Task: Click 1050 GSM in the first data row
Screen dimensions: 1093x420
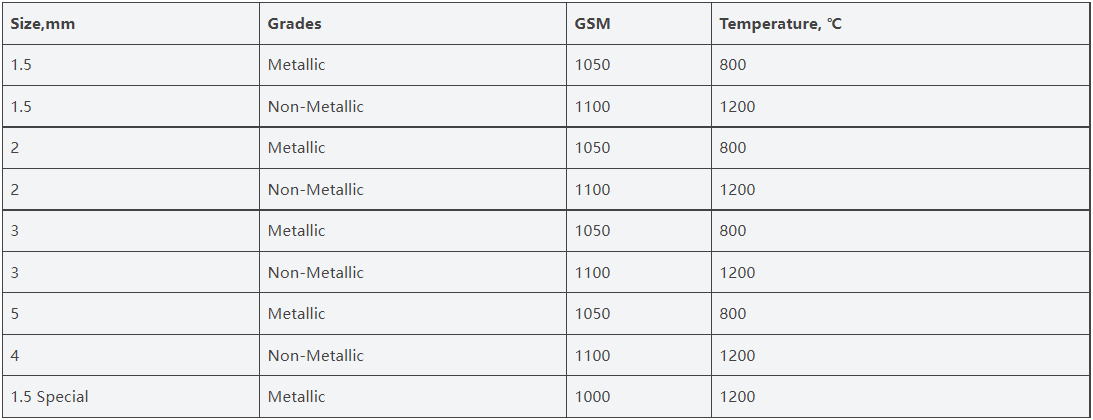Action: [639, 65]
